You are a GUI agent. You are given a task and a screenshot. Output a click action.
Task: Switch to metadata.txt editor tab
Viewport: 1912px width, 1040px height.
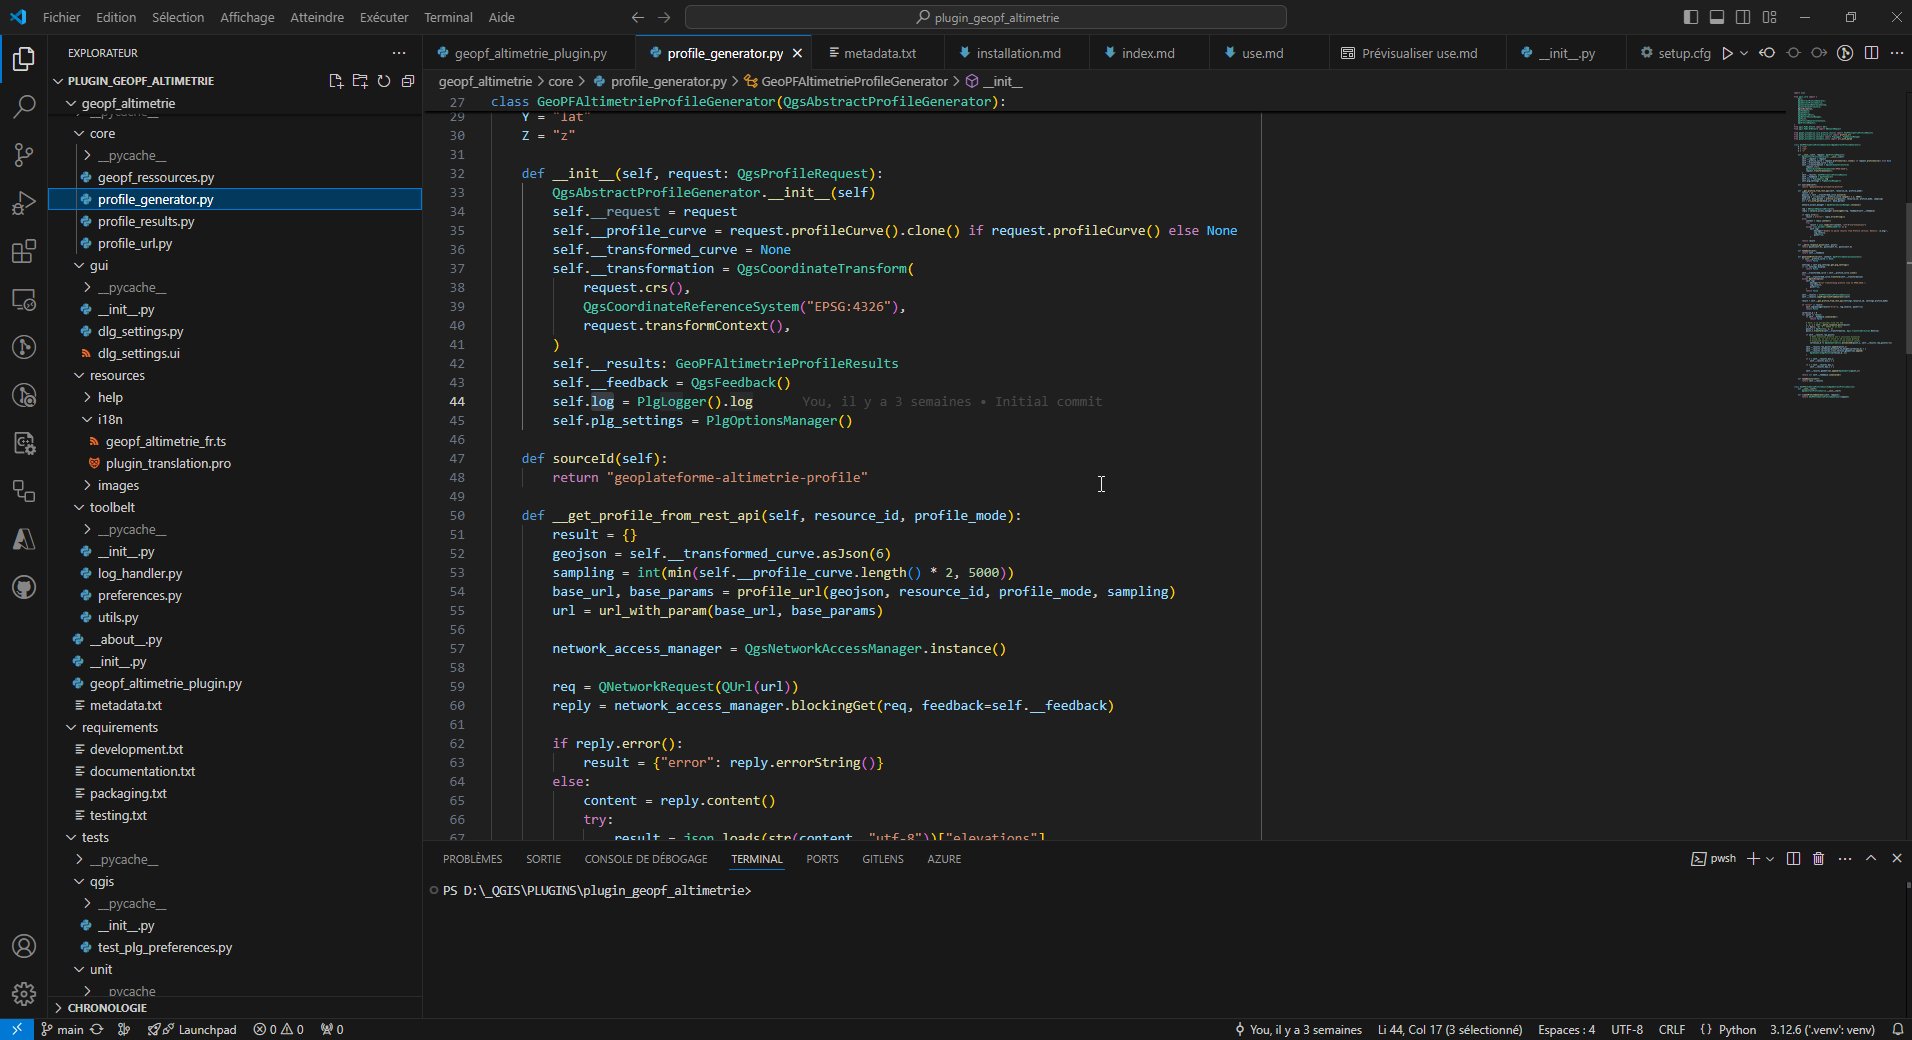(x=879, y=53)
